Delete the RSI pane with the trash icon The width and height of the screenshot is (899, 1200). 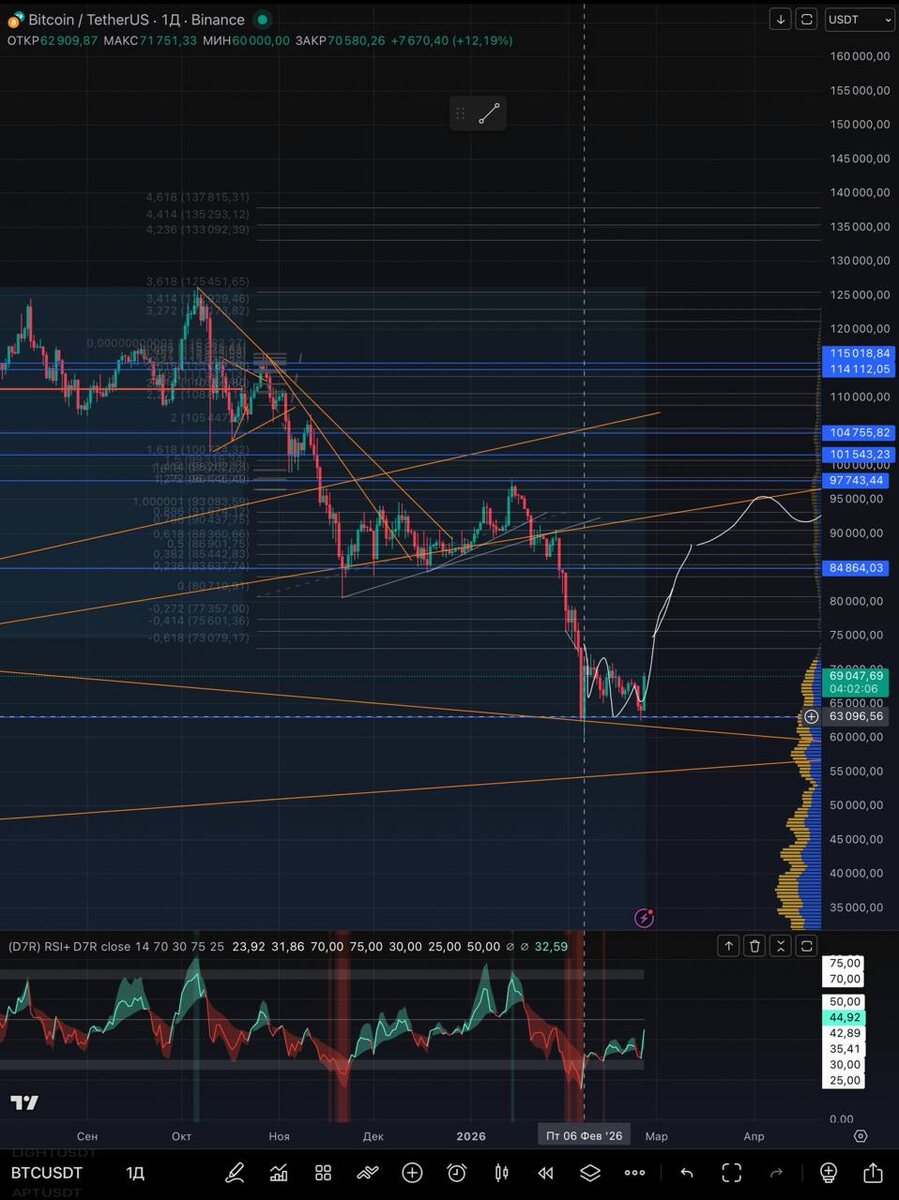[x=756, y=945]
